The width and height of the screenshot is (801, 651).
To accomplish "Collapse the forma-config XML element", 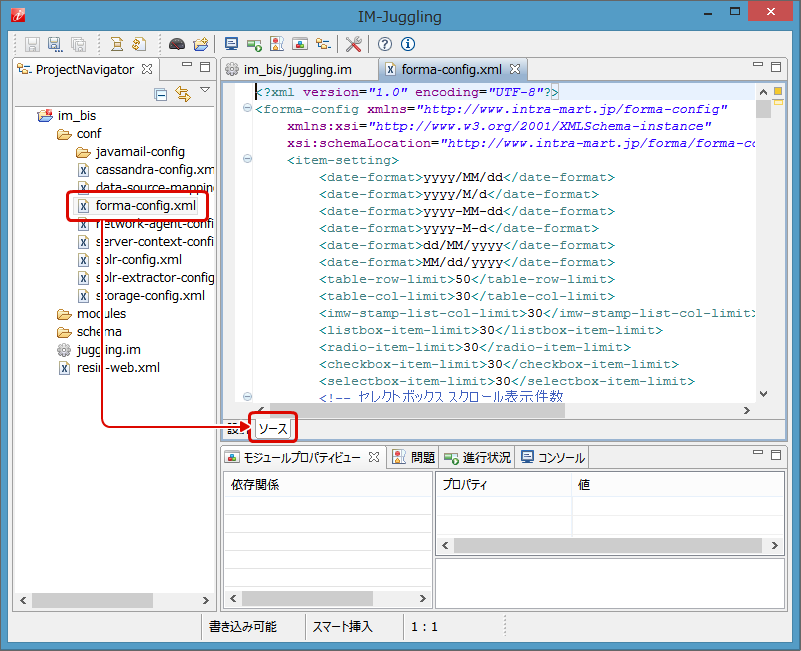I will point(247,109).
